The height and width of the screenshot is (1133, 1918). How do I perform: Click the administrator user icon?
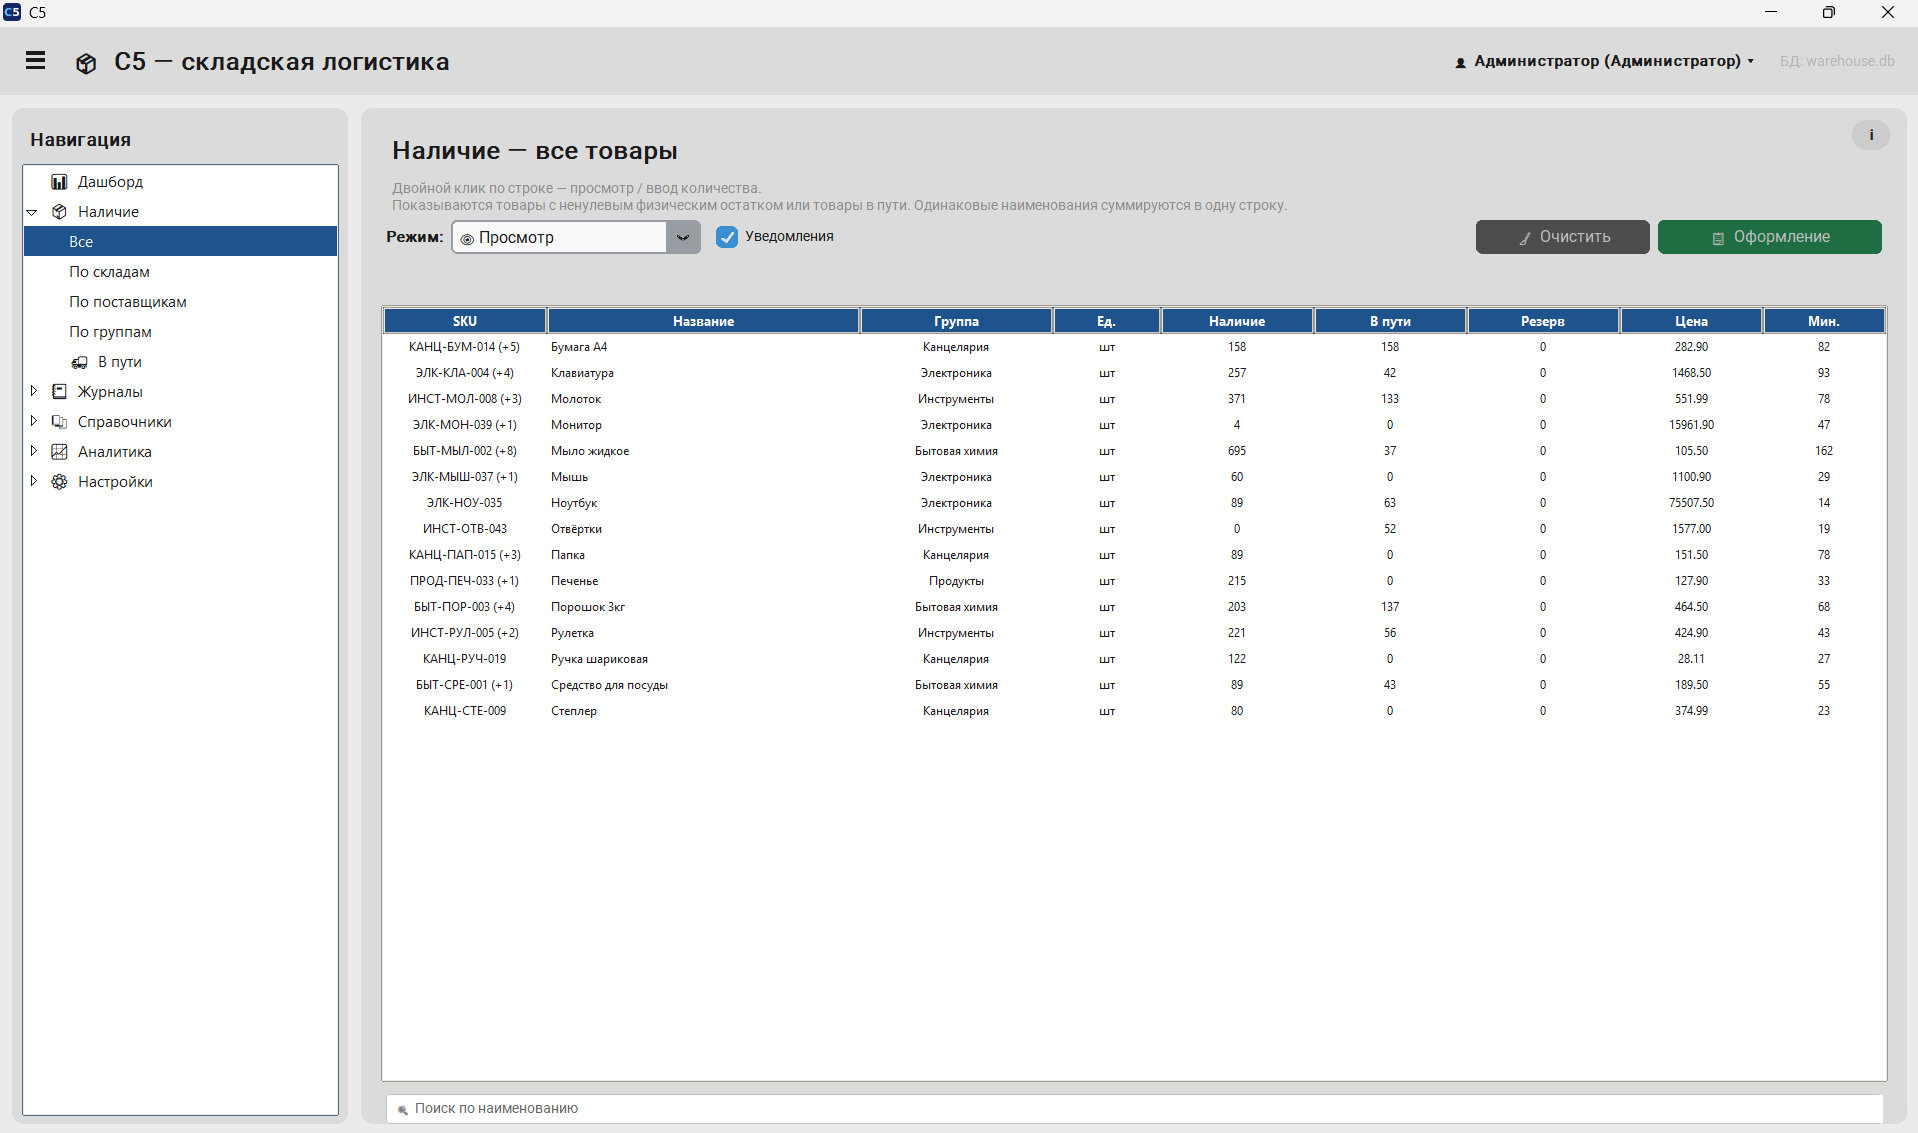(1460, 62)
